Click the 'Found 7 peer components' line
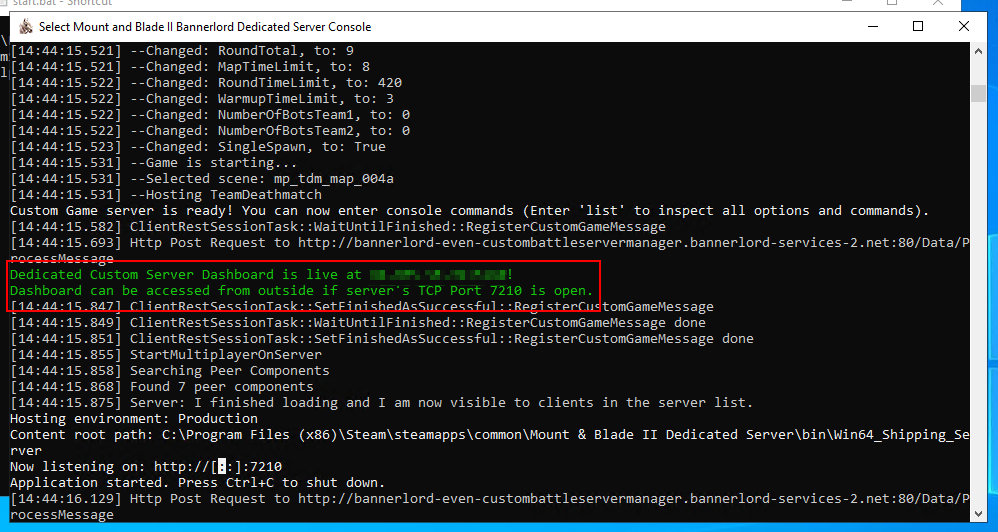The width and height of the screenshot is (998, 532). pyautogui.click(x=162, y=387)
